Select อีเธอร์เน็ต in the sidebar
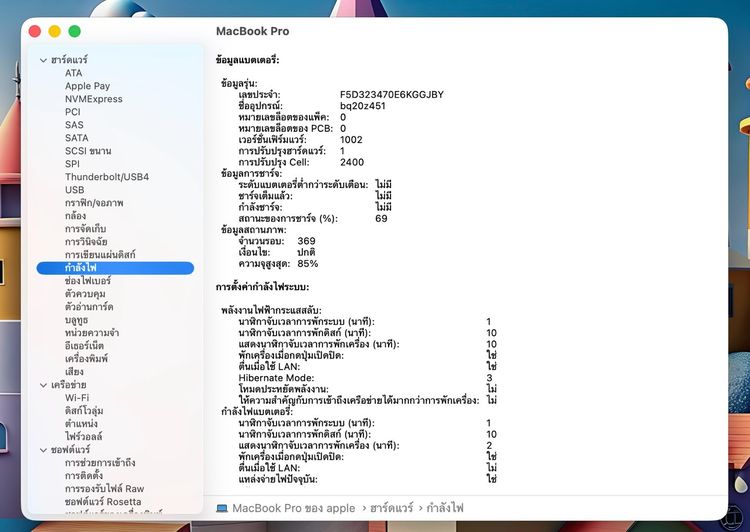Image resolution: width=750 pixels, height=532 pixels. tap(84, 346)
